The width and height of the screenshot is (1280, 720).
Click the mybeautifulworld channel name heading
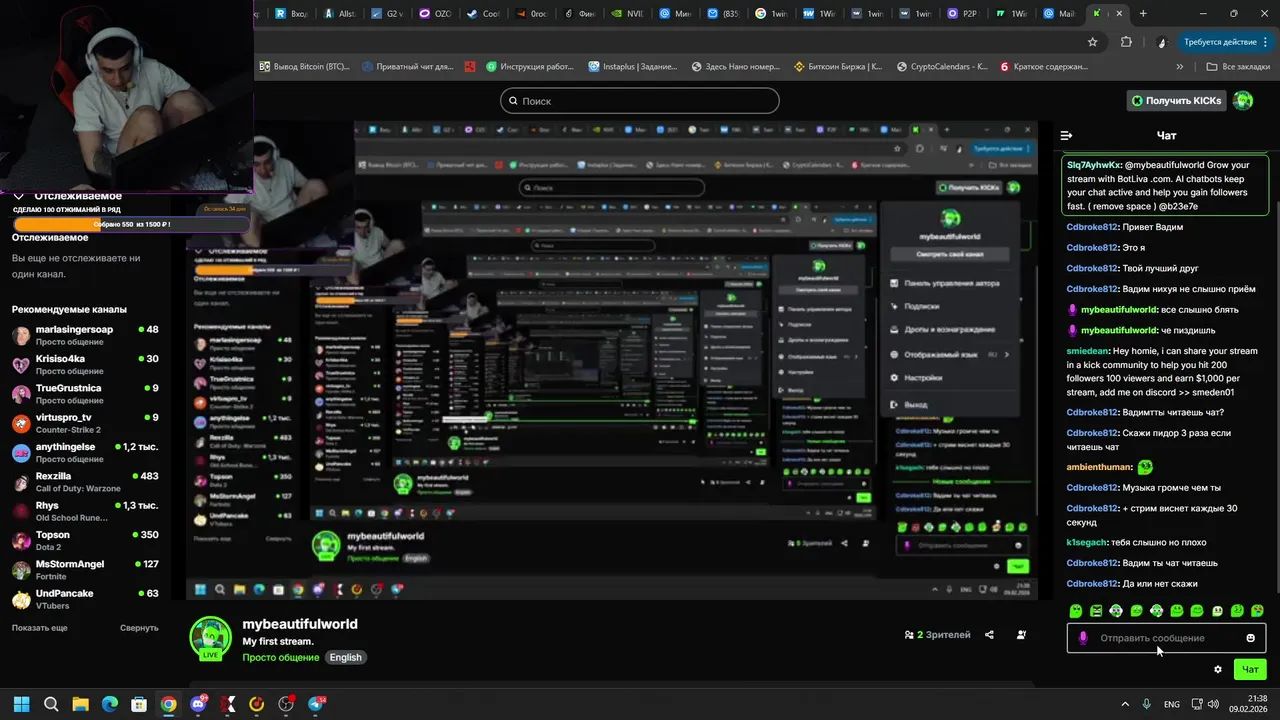[x=300, y=624]
